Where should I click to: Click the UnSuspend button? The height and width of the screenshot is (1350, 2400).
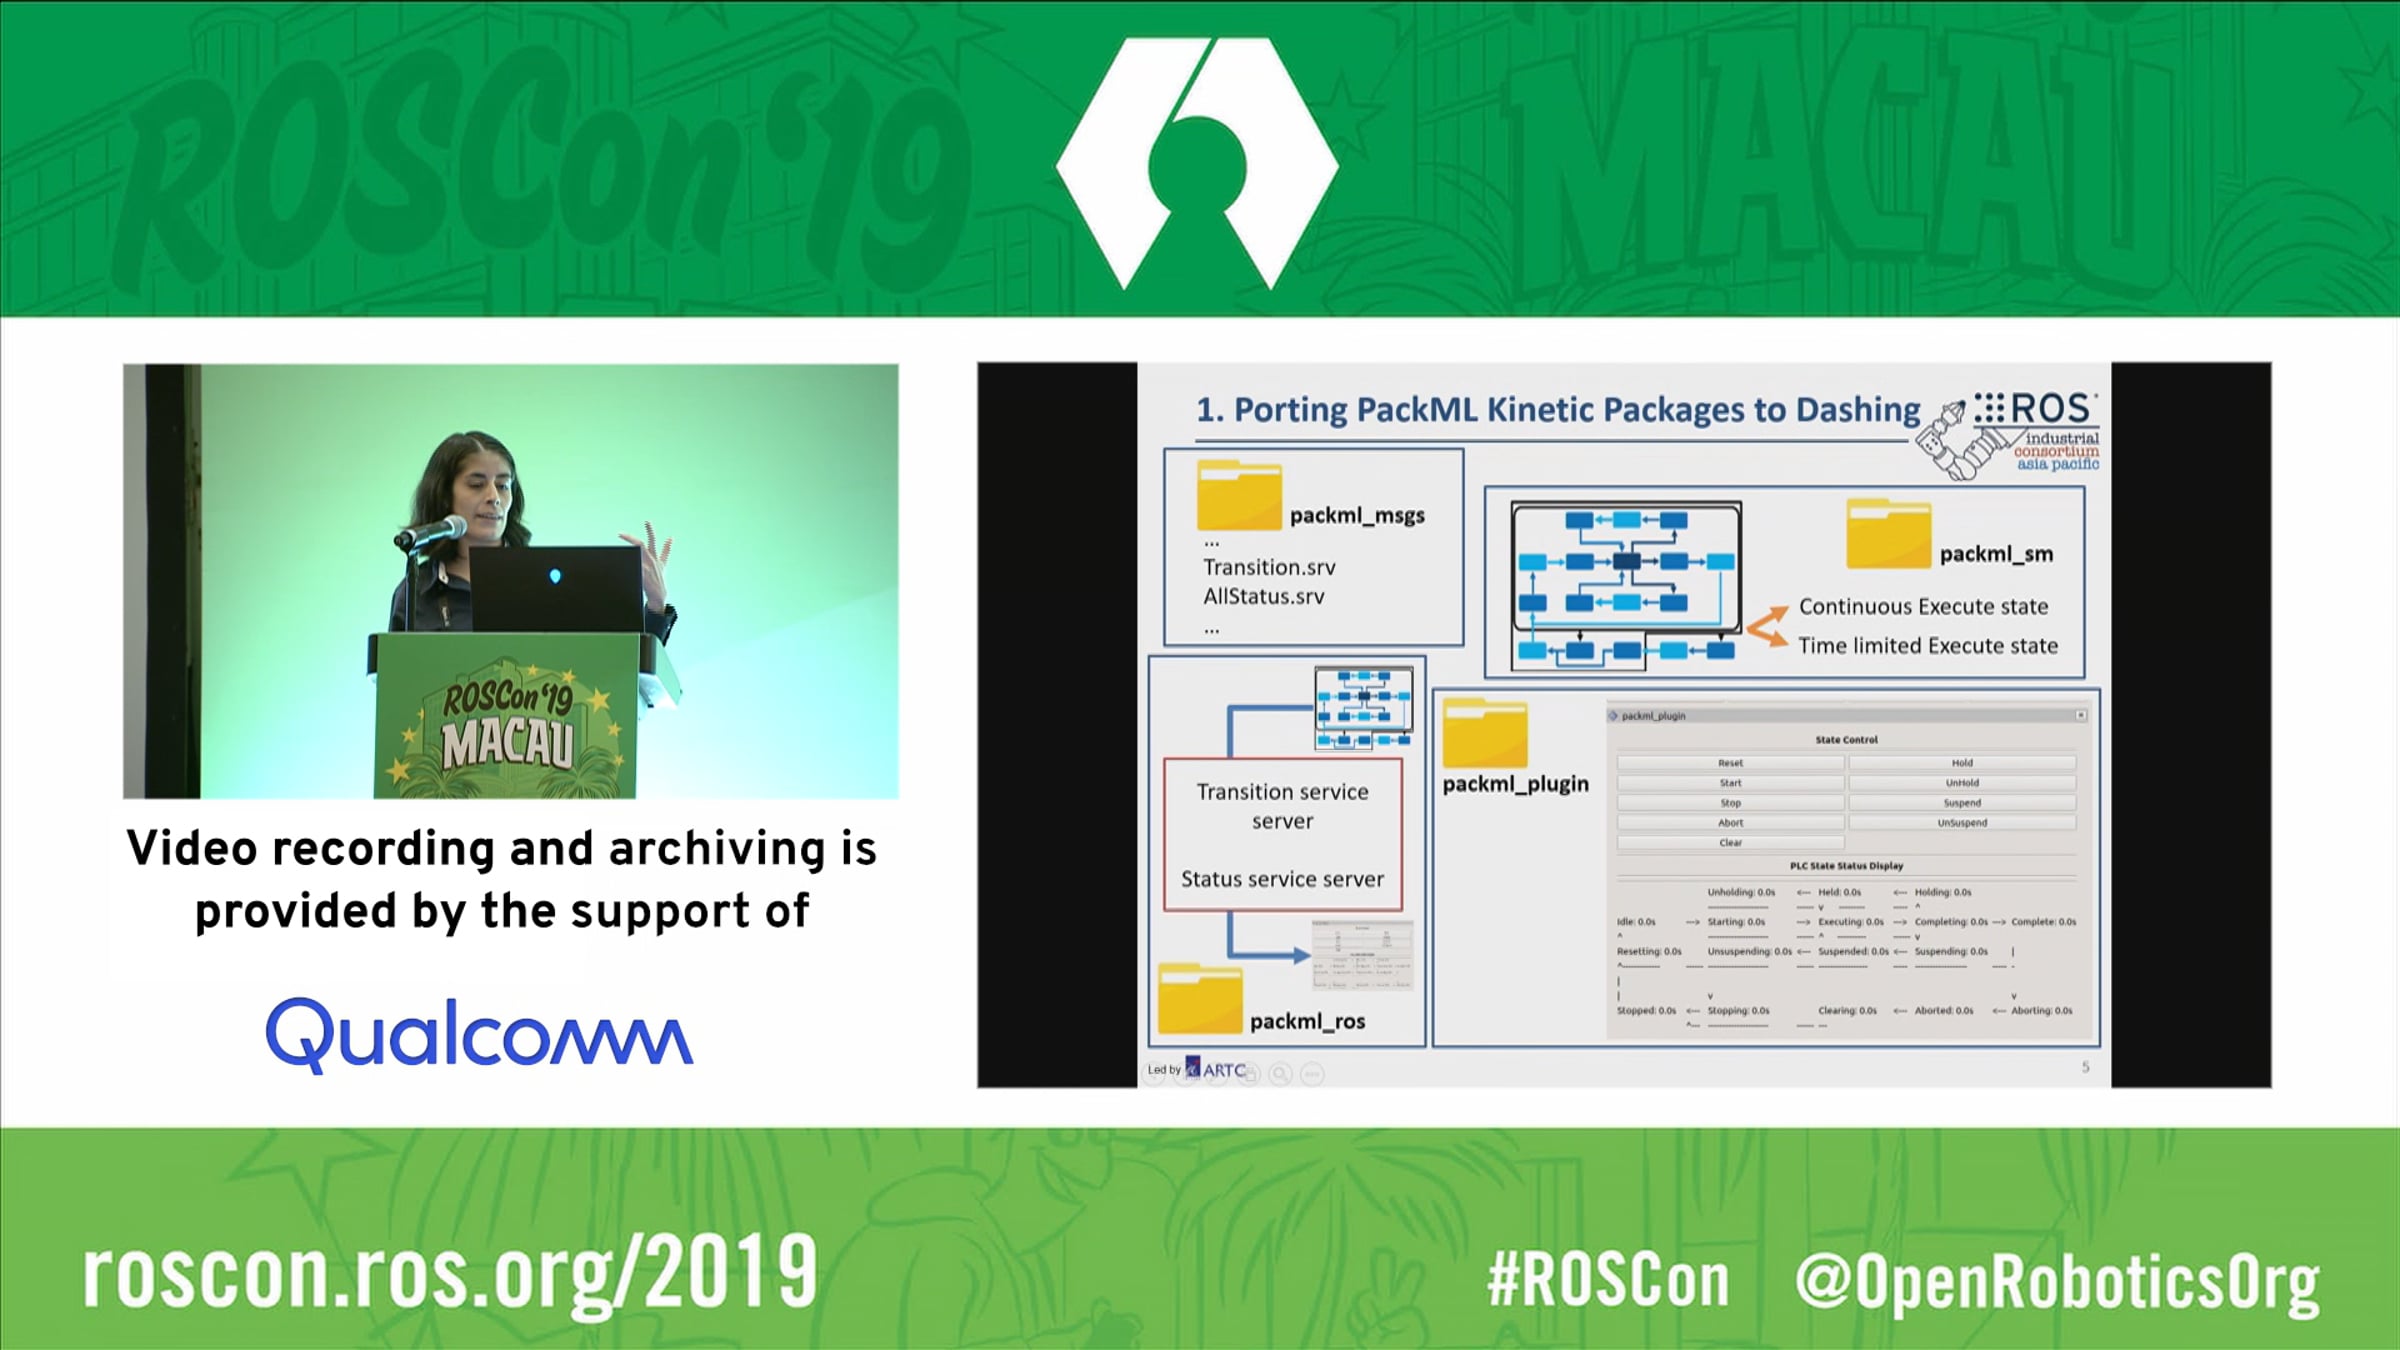point(1962,823)
